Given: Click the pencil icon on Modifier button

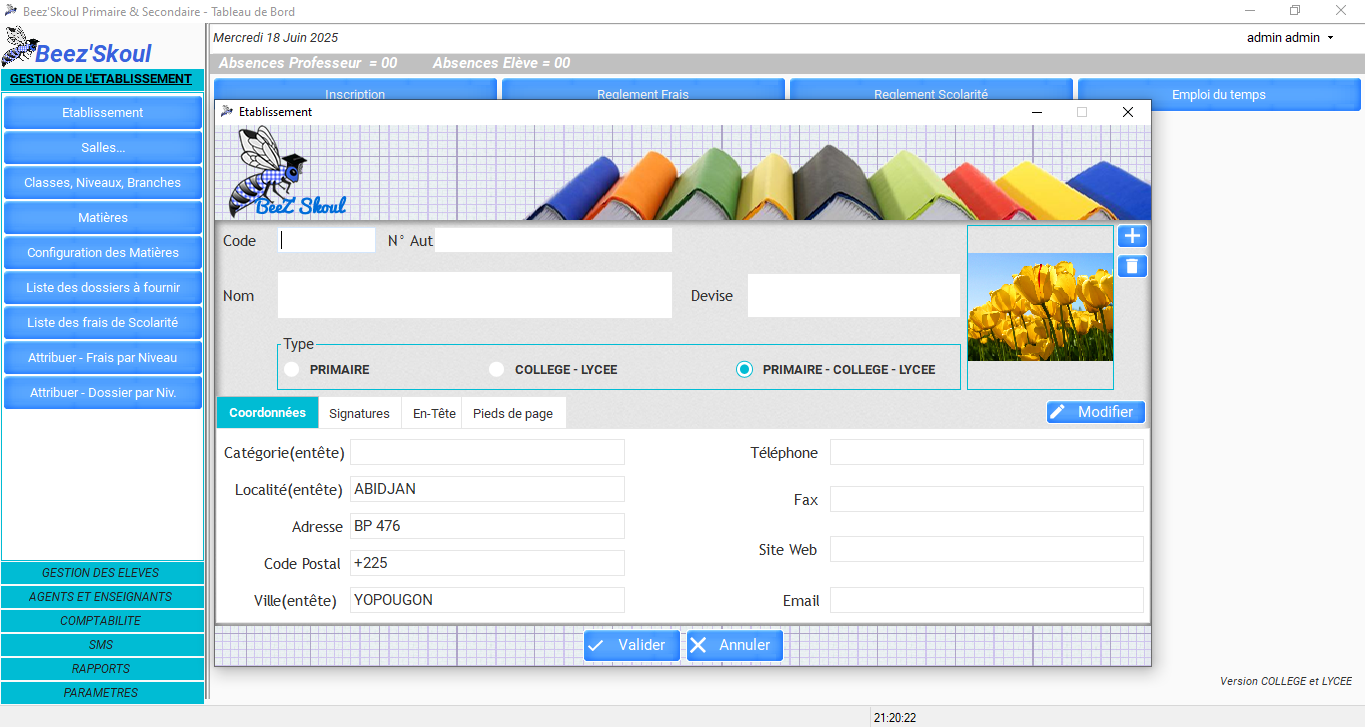Looking at the screenshot, I should click(x=1058, y=412).
